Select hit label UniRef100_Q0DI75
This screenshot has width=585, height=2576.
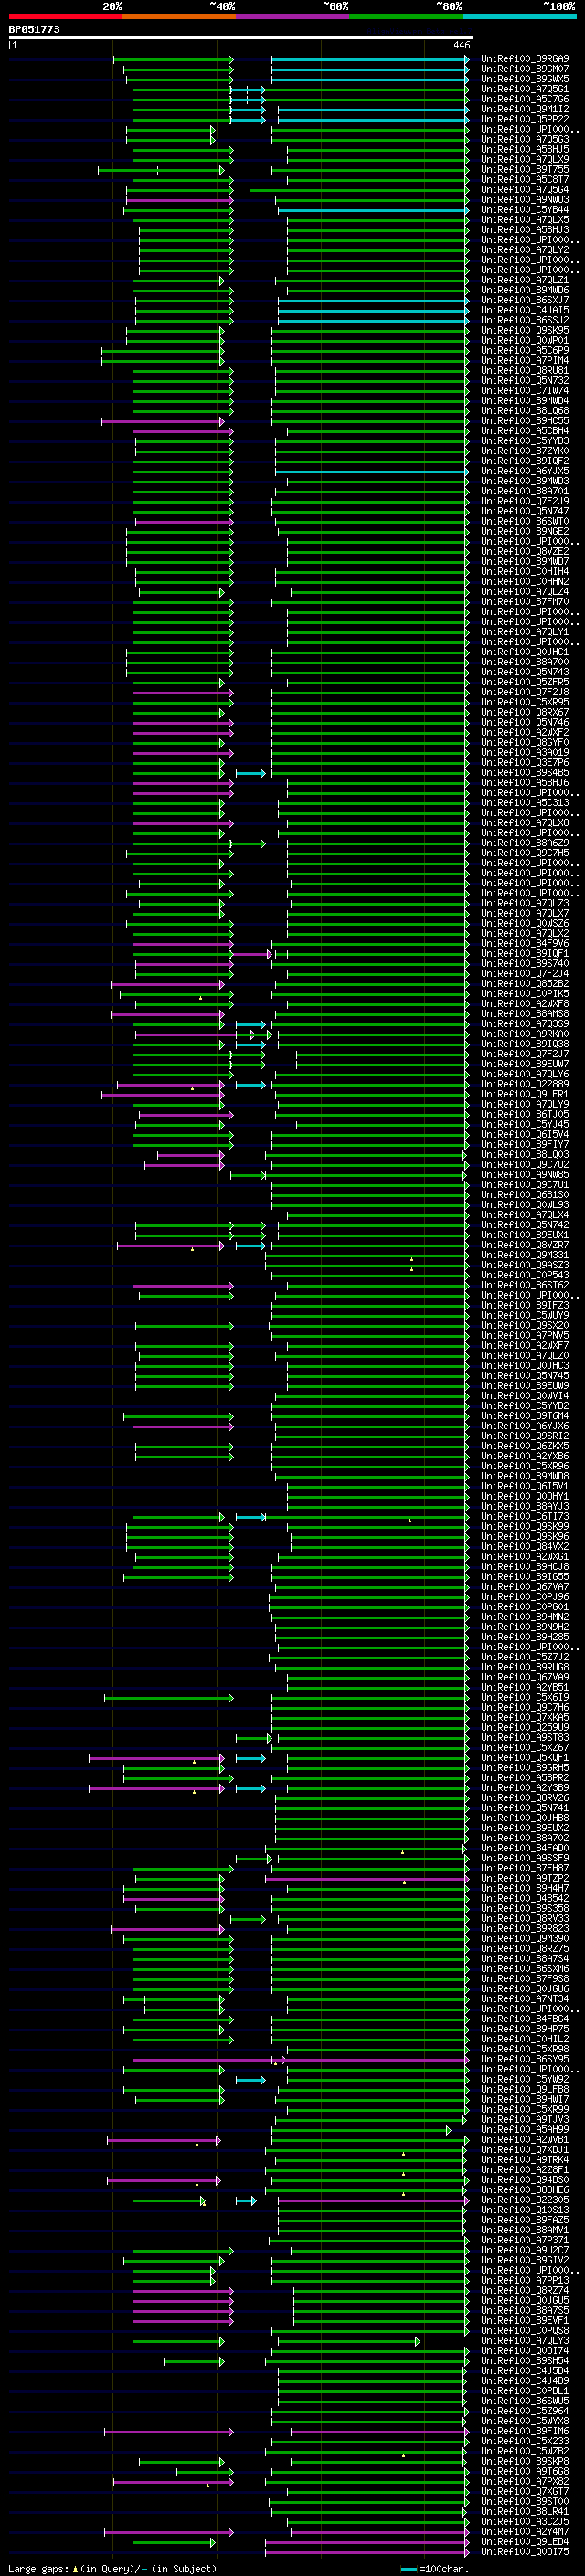tap(525, 2551)
